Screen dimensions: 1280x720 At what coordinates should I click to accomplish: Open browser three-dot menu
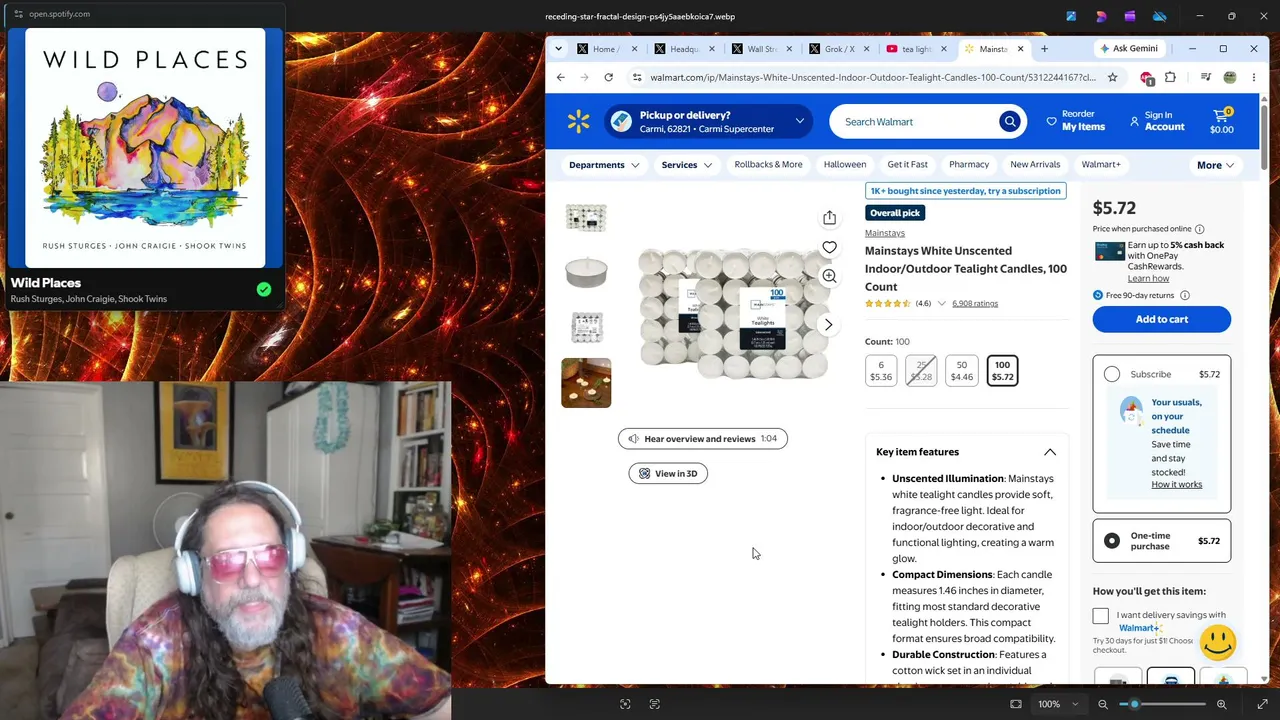coord(1254,77)
